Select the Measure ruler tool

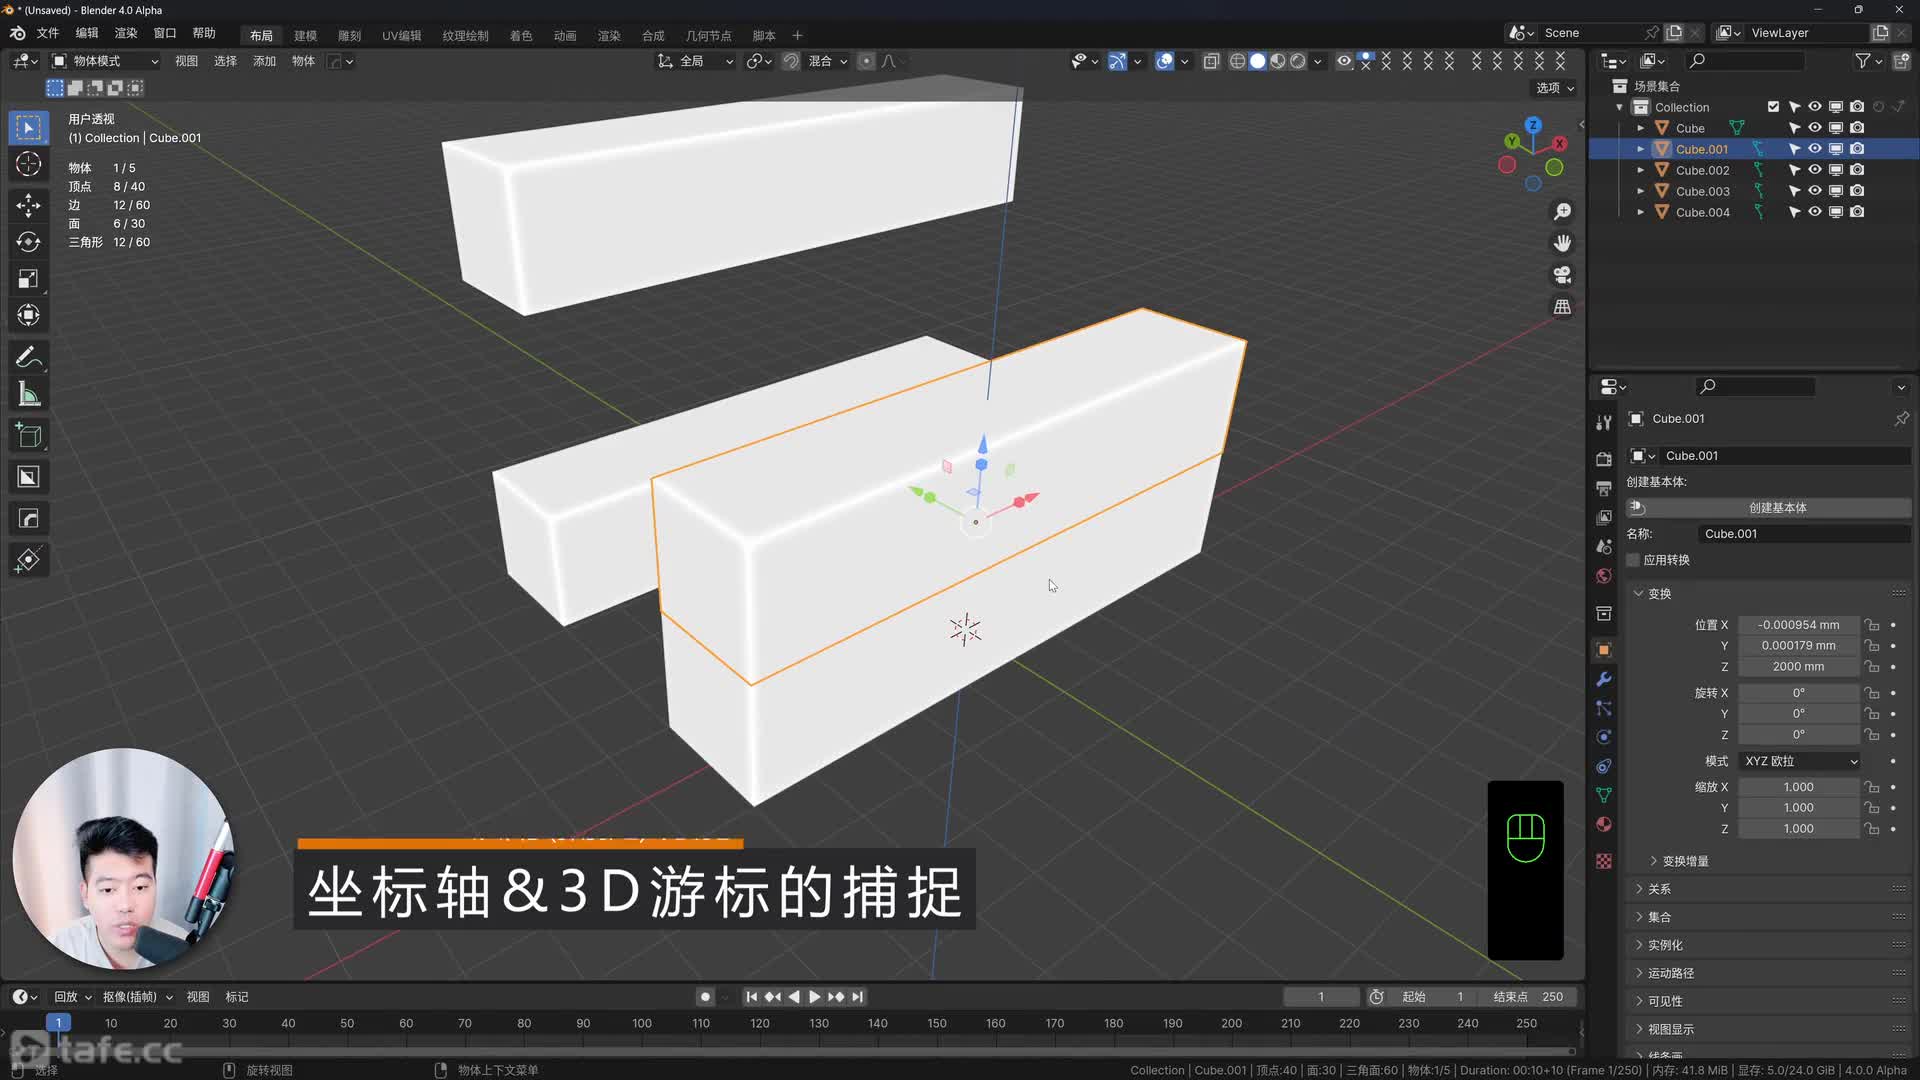pyautogui.click(x=28, y=395)
